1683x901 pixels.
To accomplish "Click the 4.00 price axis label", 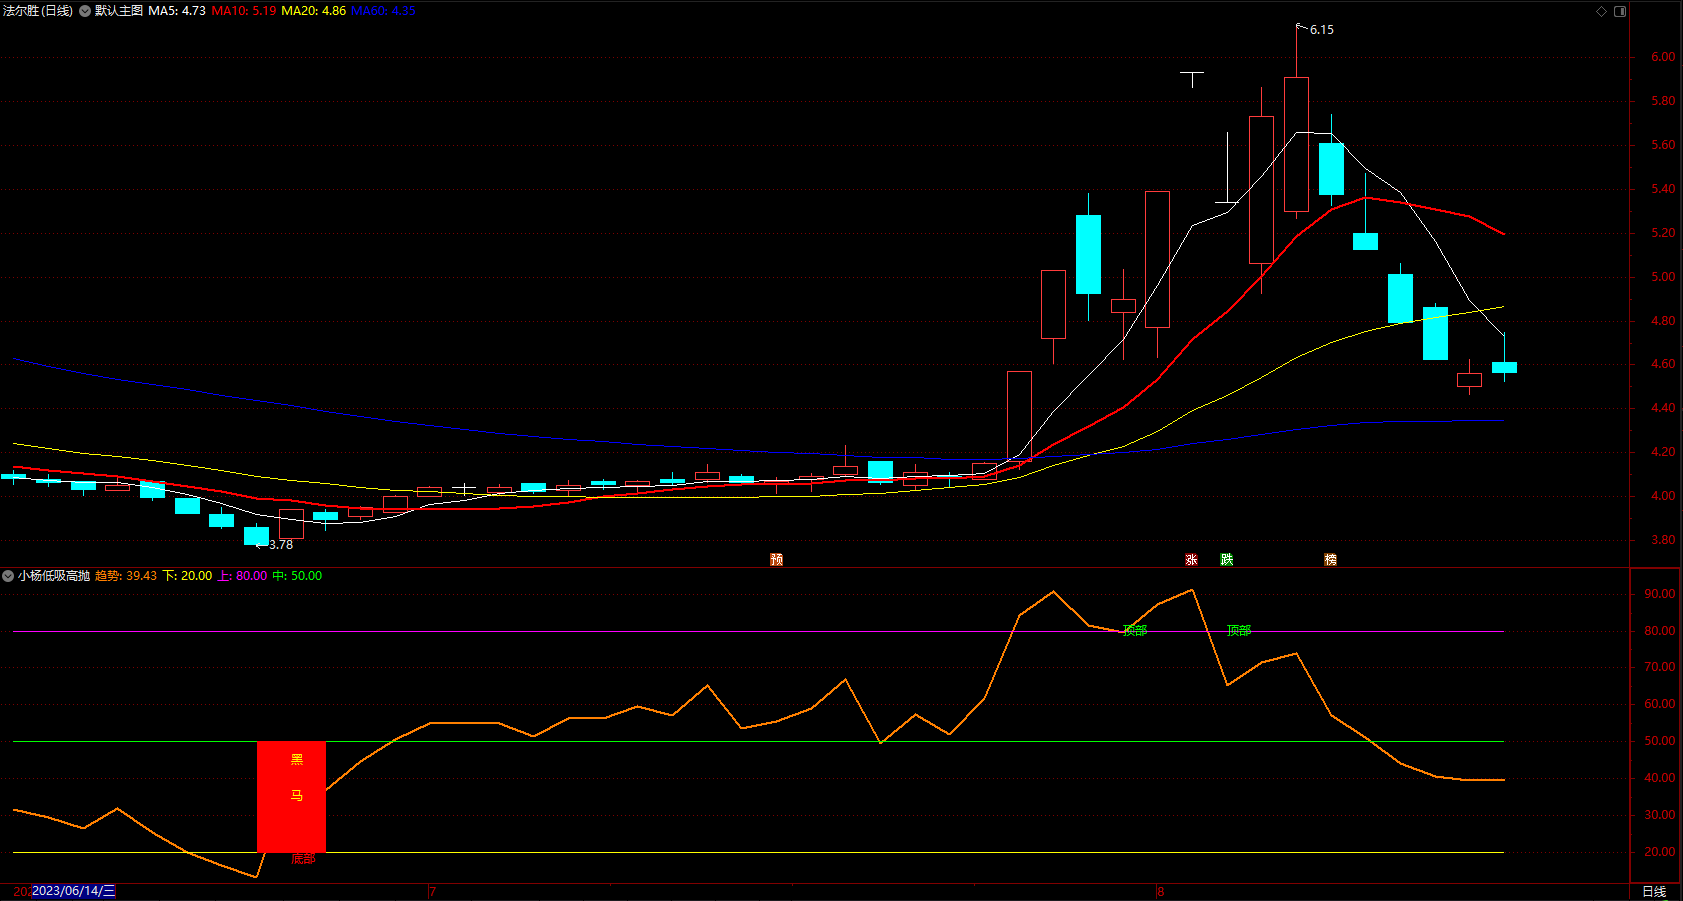I will 1663,496.
